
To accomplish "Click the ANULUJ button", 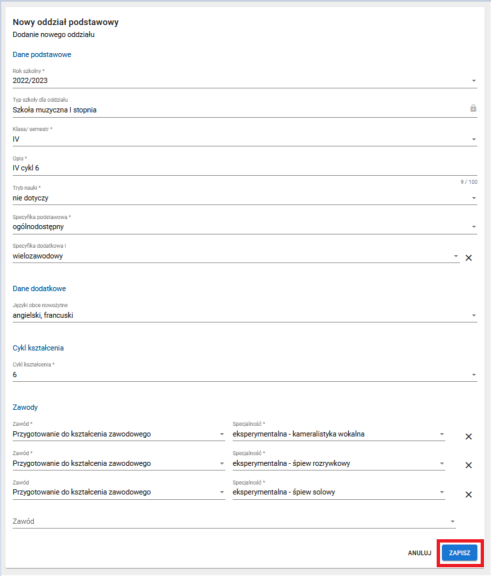I will 419,553.
